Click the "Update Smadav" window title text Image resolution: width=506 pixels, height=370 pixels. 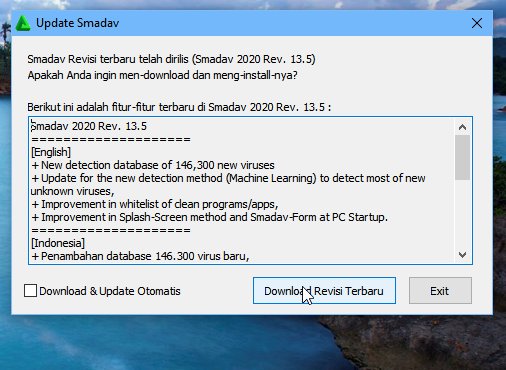coord(77,23)
